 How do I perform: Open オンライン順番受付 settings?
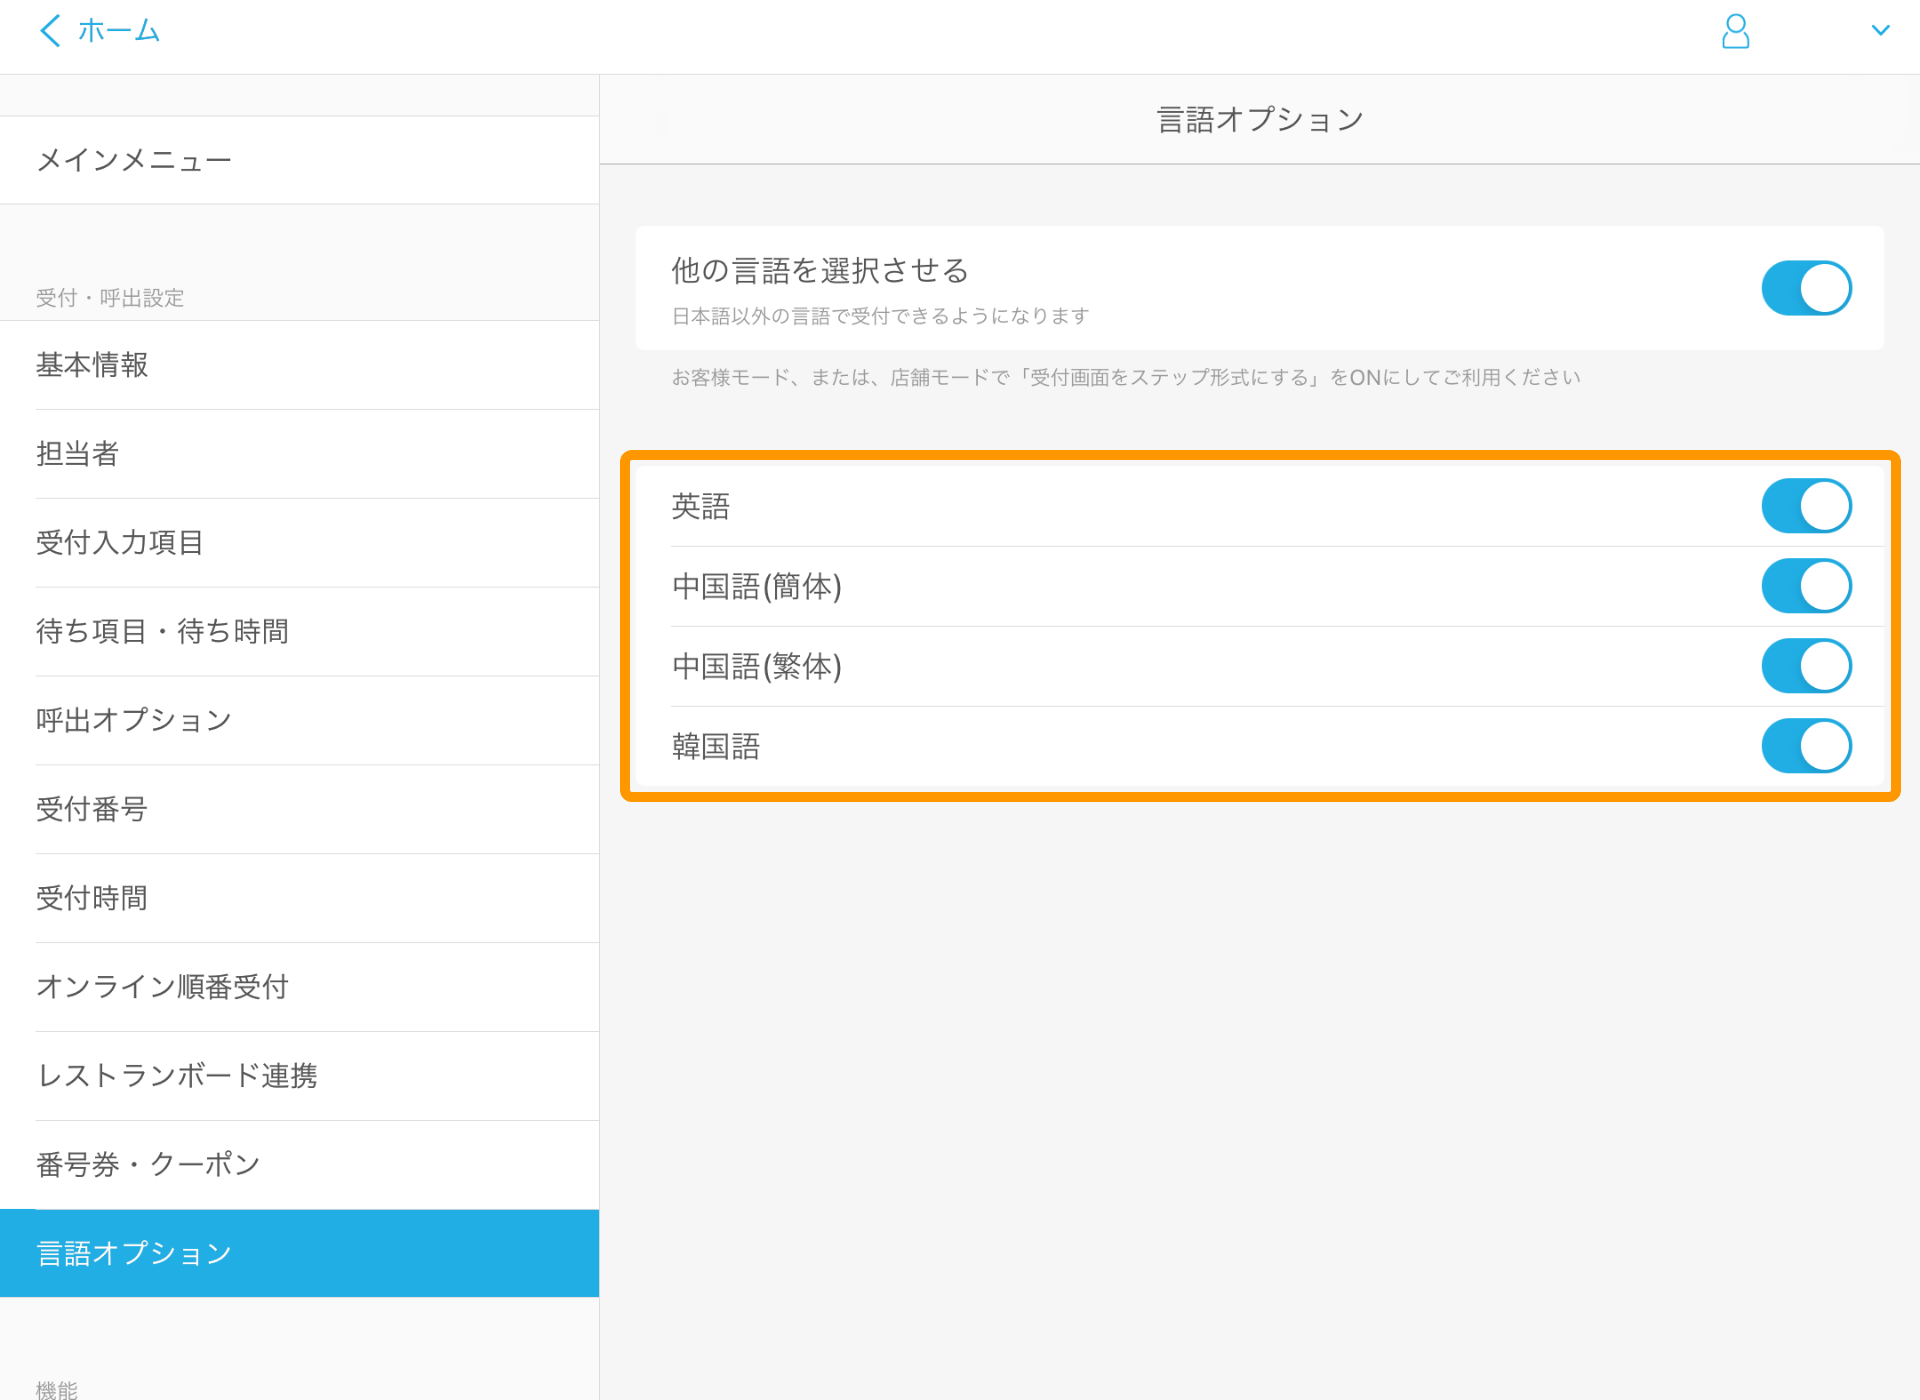pyautogui.click(x=299, y=987)
